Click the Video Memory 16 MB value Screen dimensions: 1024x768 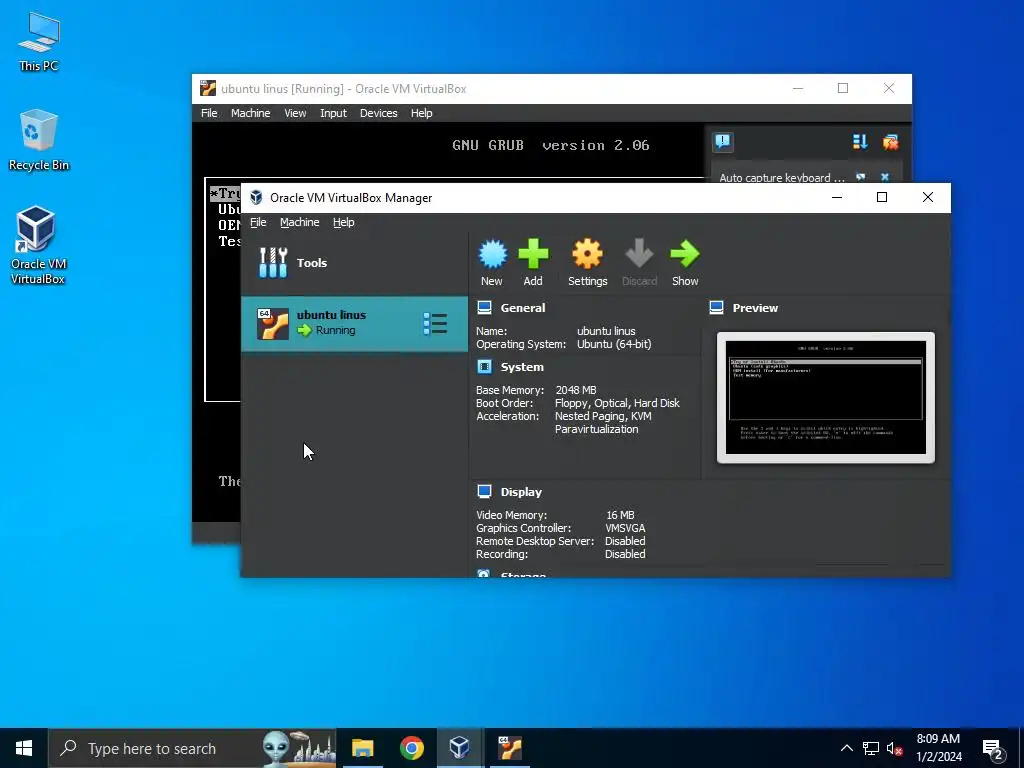click(620, 515)
